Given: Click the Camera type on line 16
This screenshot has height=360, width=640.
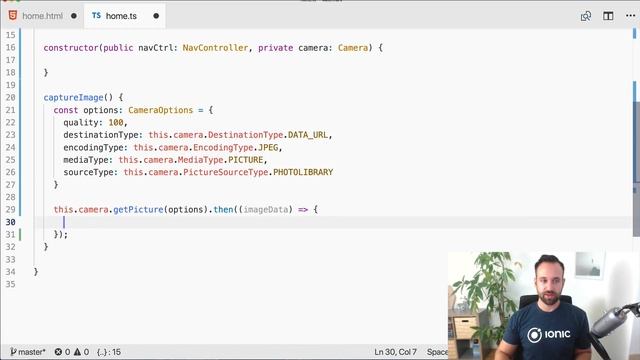Looking at the screenshot, I should 353,48.
